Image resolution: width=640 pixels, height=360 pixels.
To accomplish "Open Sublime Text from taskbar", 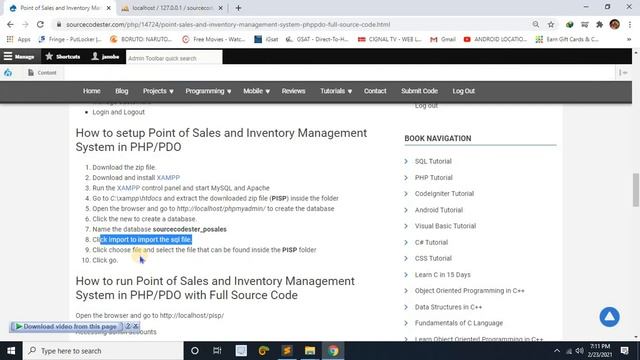I will coord(287,351).
